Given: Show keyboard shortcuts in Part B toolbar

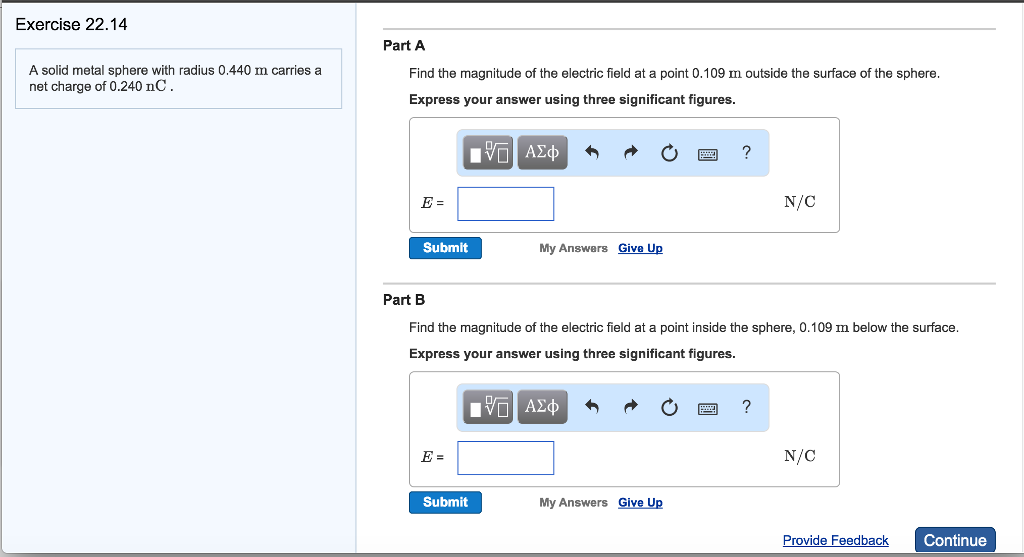Looking at the screenshot, I should click(708, 408).
